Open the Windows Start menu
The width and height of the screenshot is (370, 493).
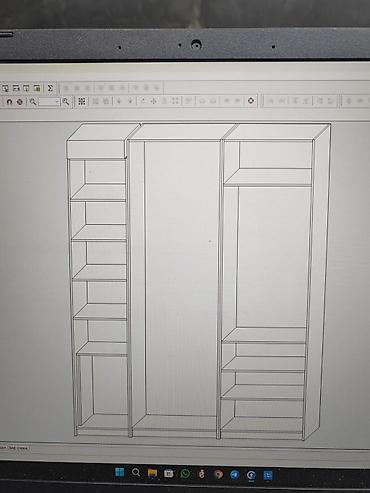[119, 472]
